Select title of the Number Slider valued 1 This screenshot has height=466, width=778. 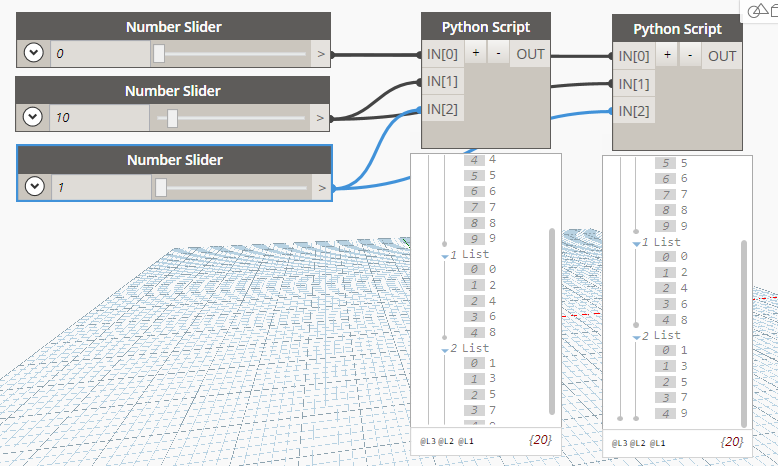175,160
